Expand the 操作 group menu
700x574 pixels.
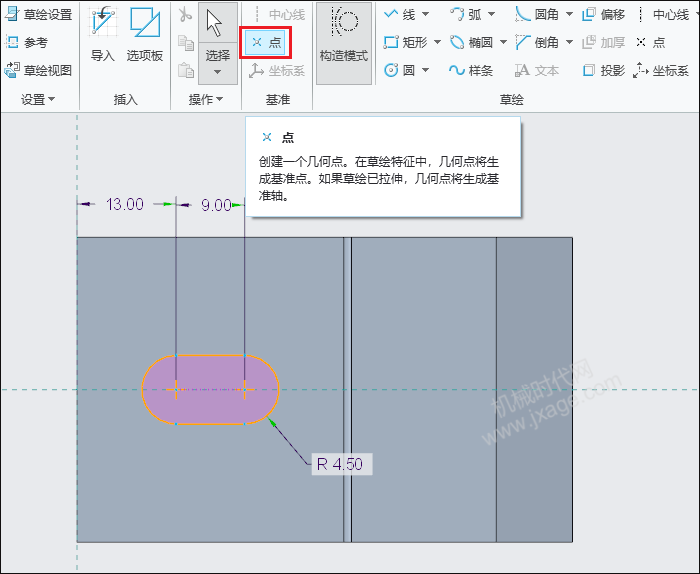coord(205,99)
